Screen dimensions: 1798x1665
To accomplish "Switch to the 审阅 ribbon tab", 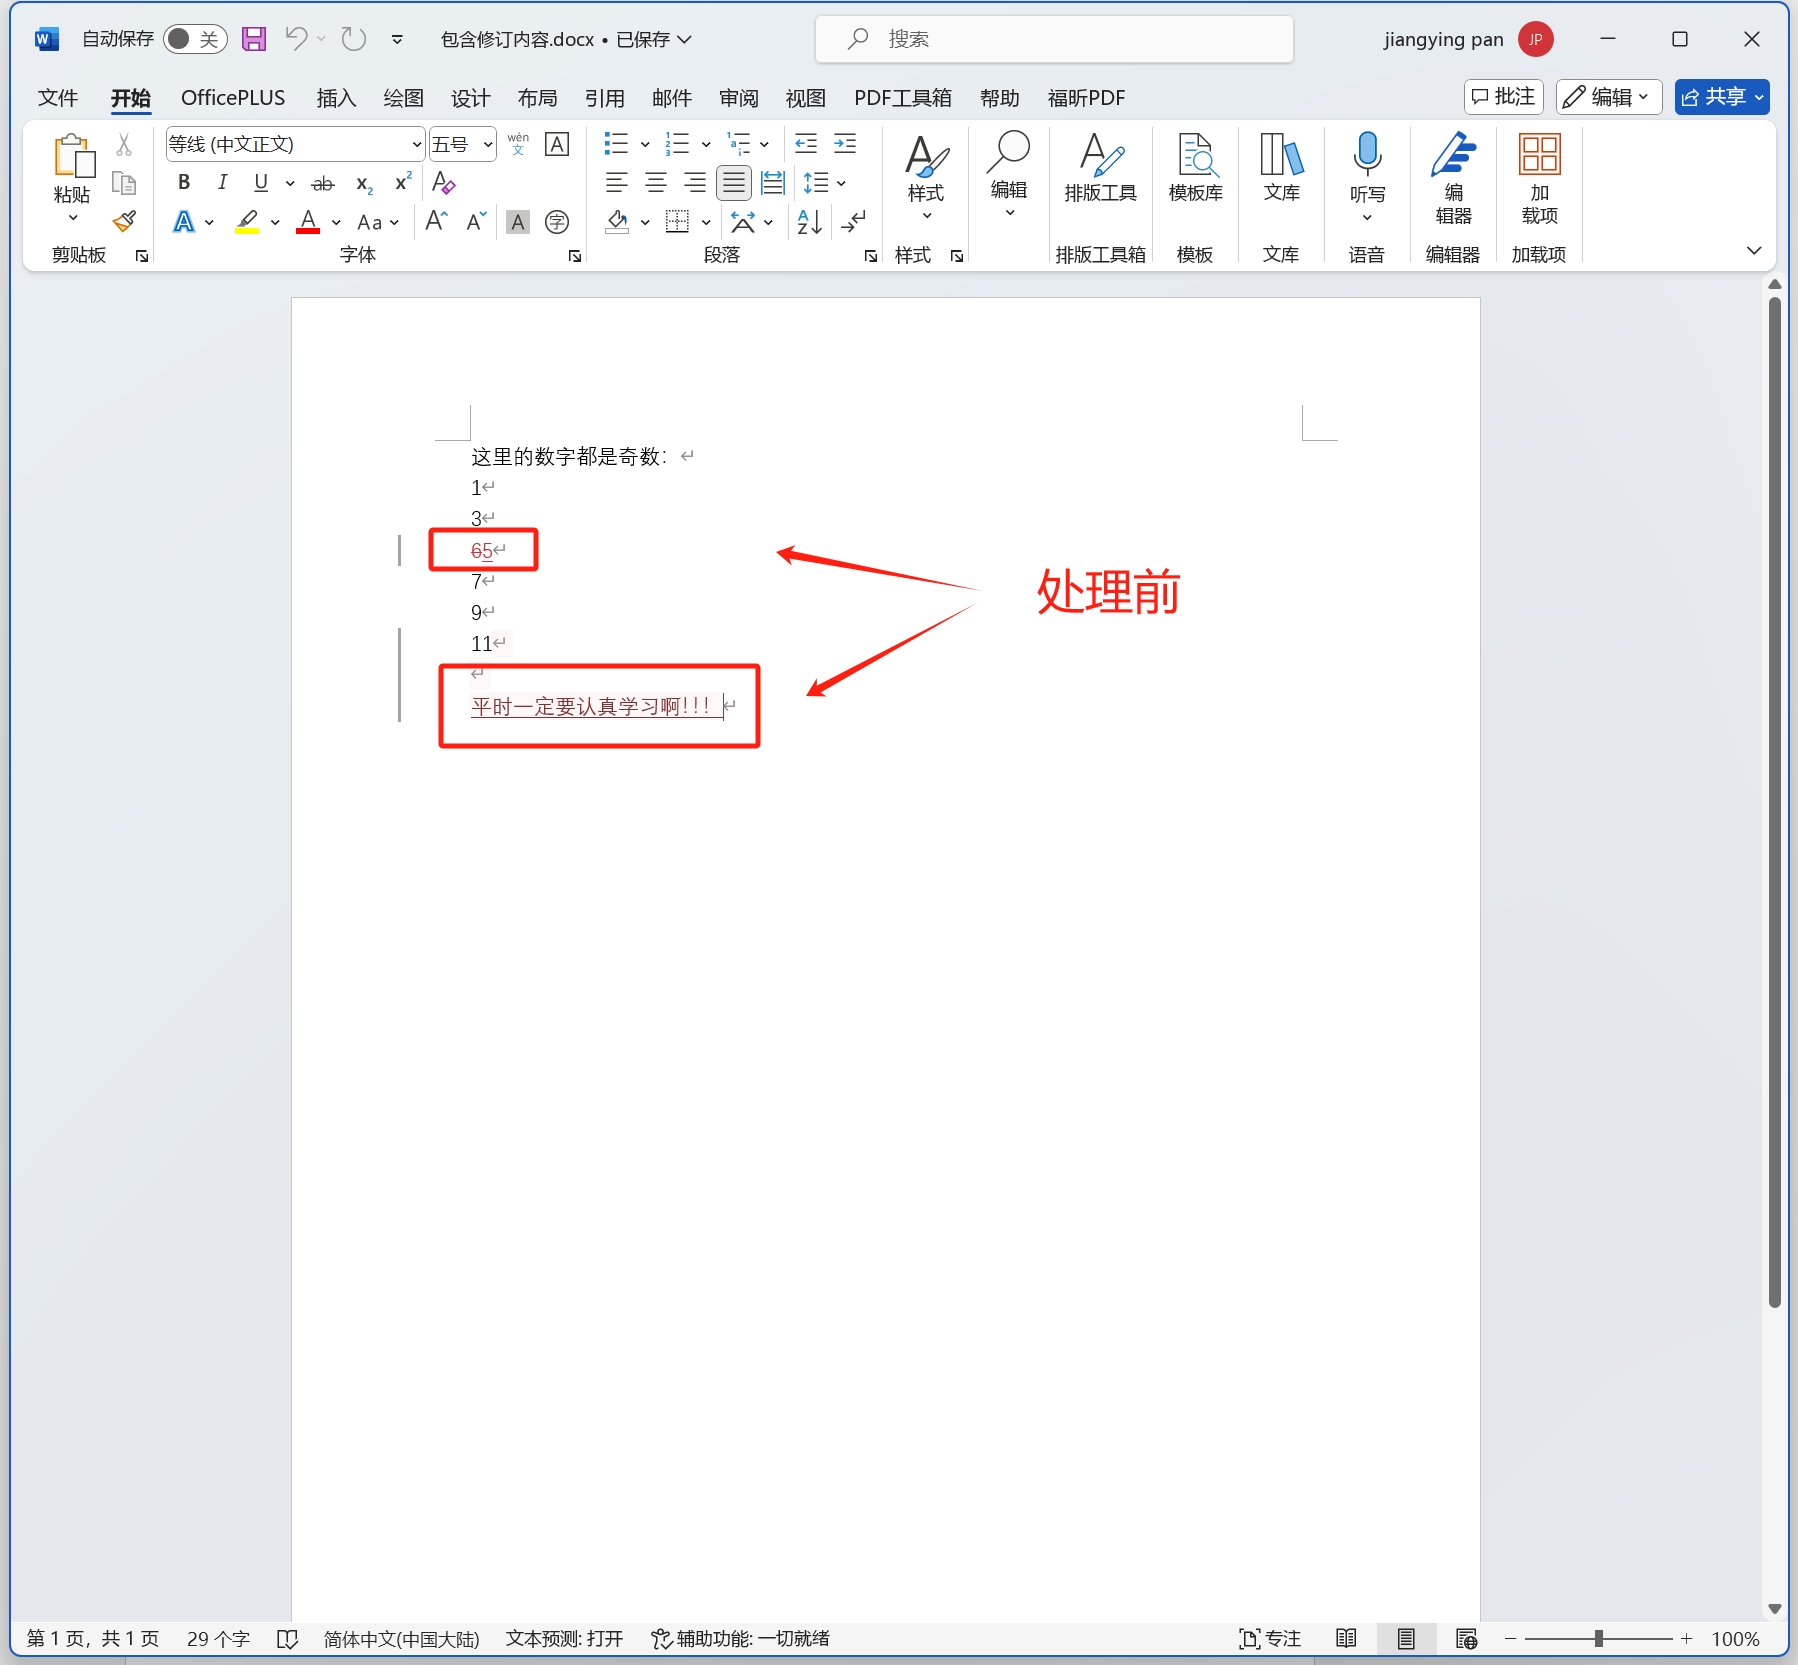I will point(737,97).
